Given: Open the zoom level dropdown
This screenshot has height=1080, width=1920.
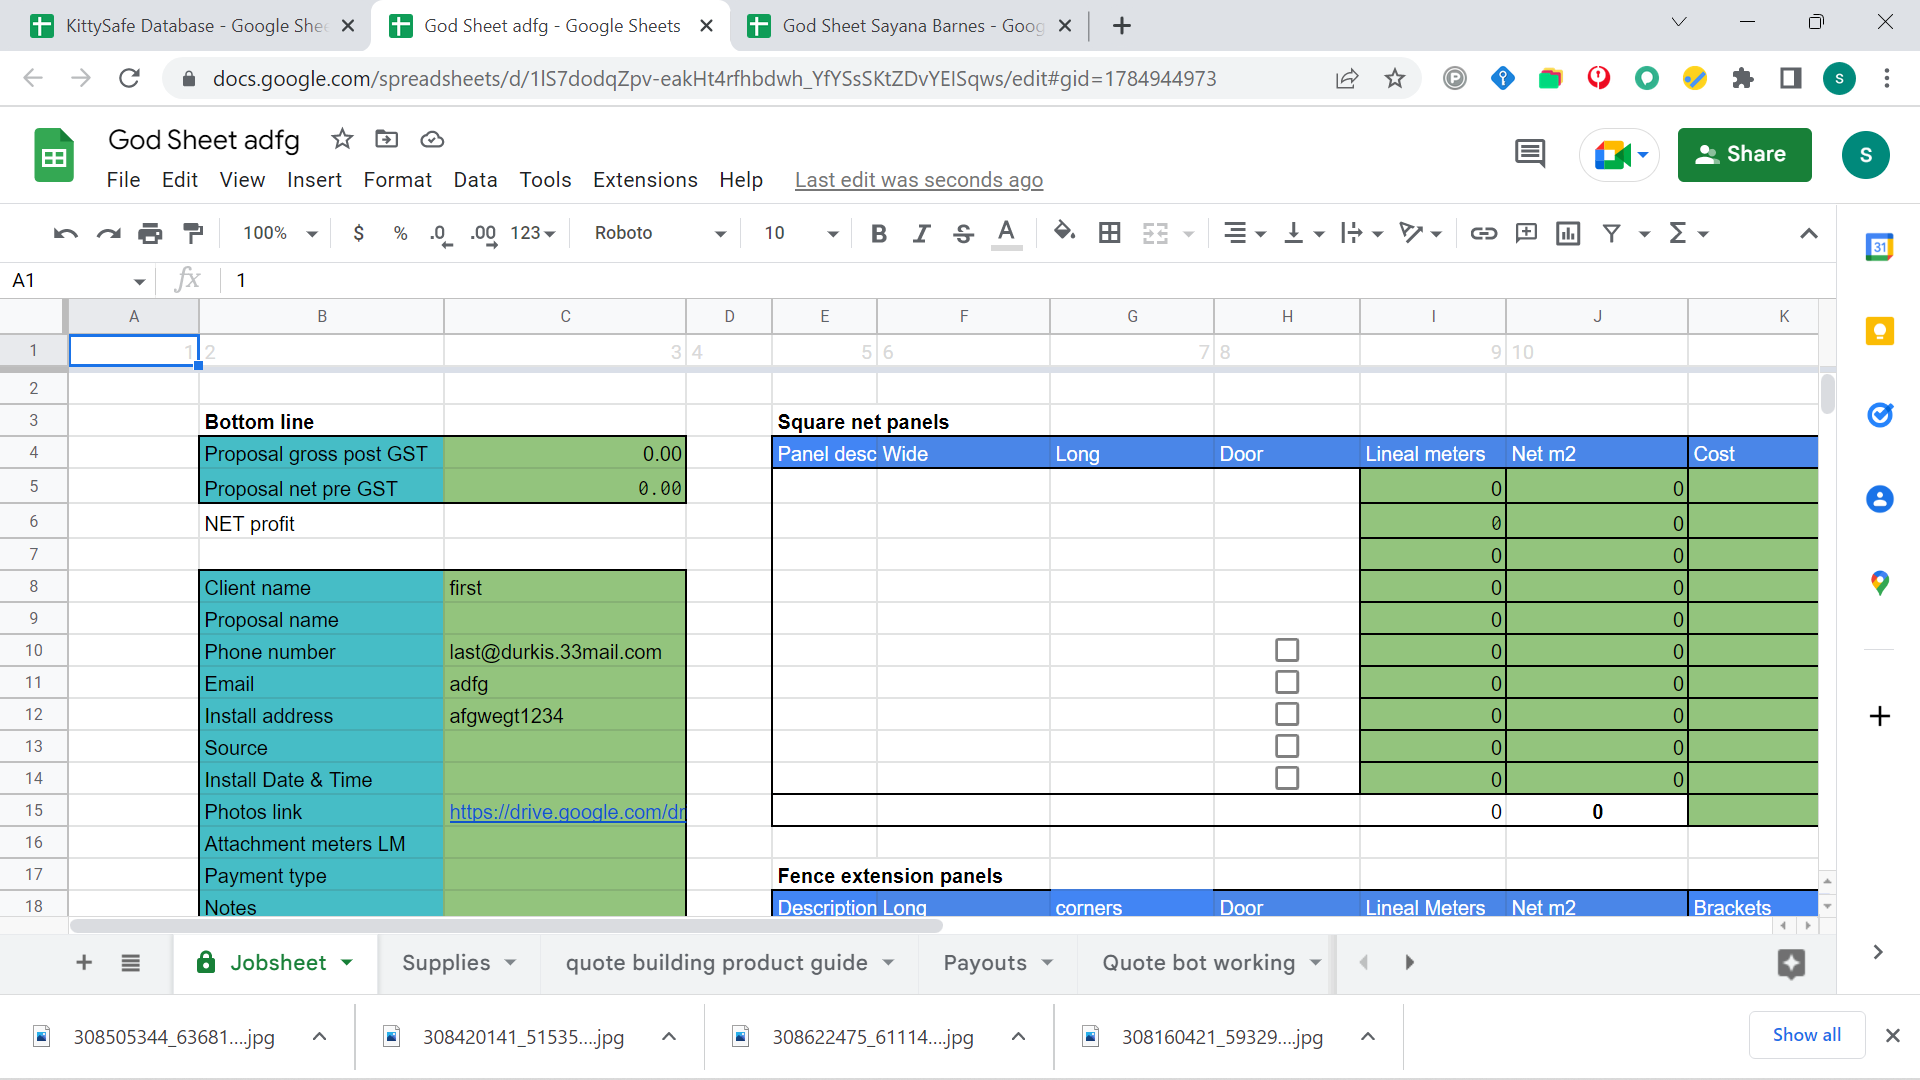Looking at the screenshot, I should tap(280, 233).
